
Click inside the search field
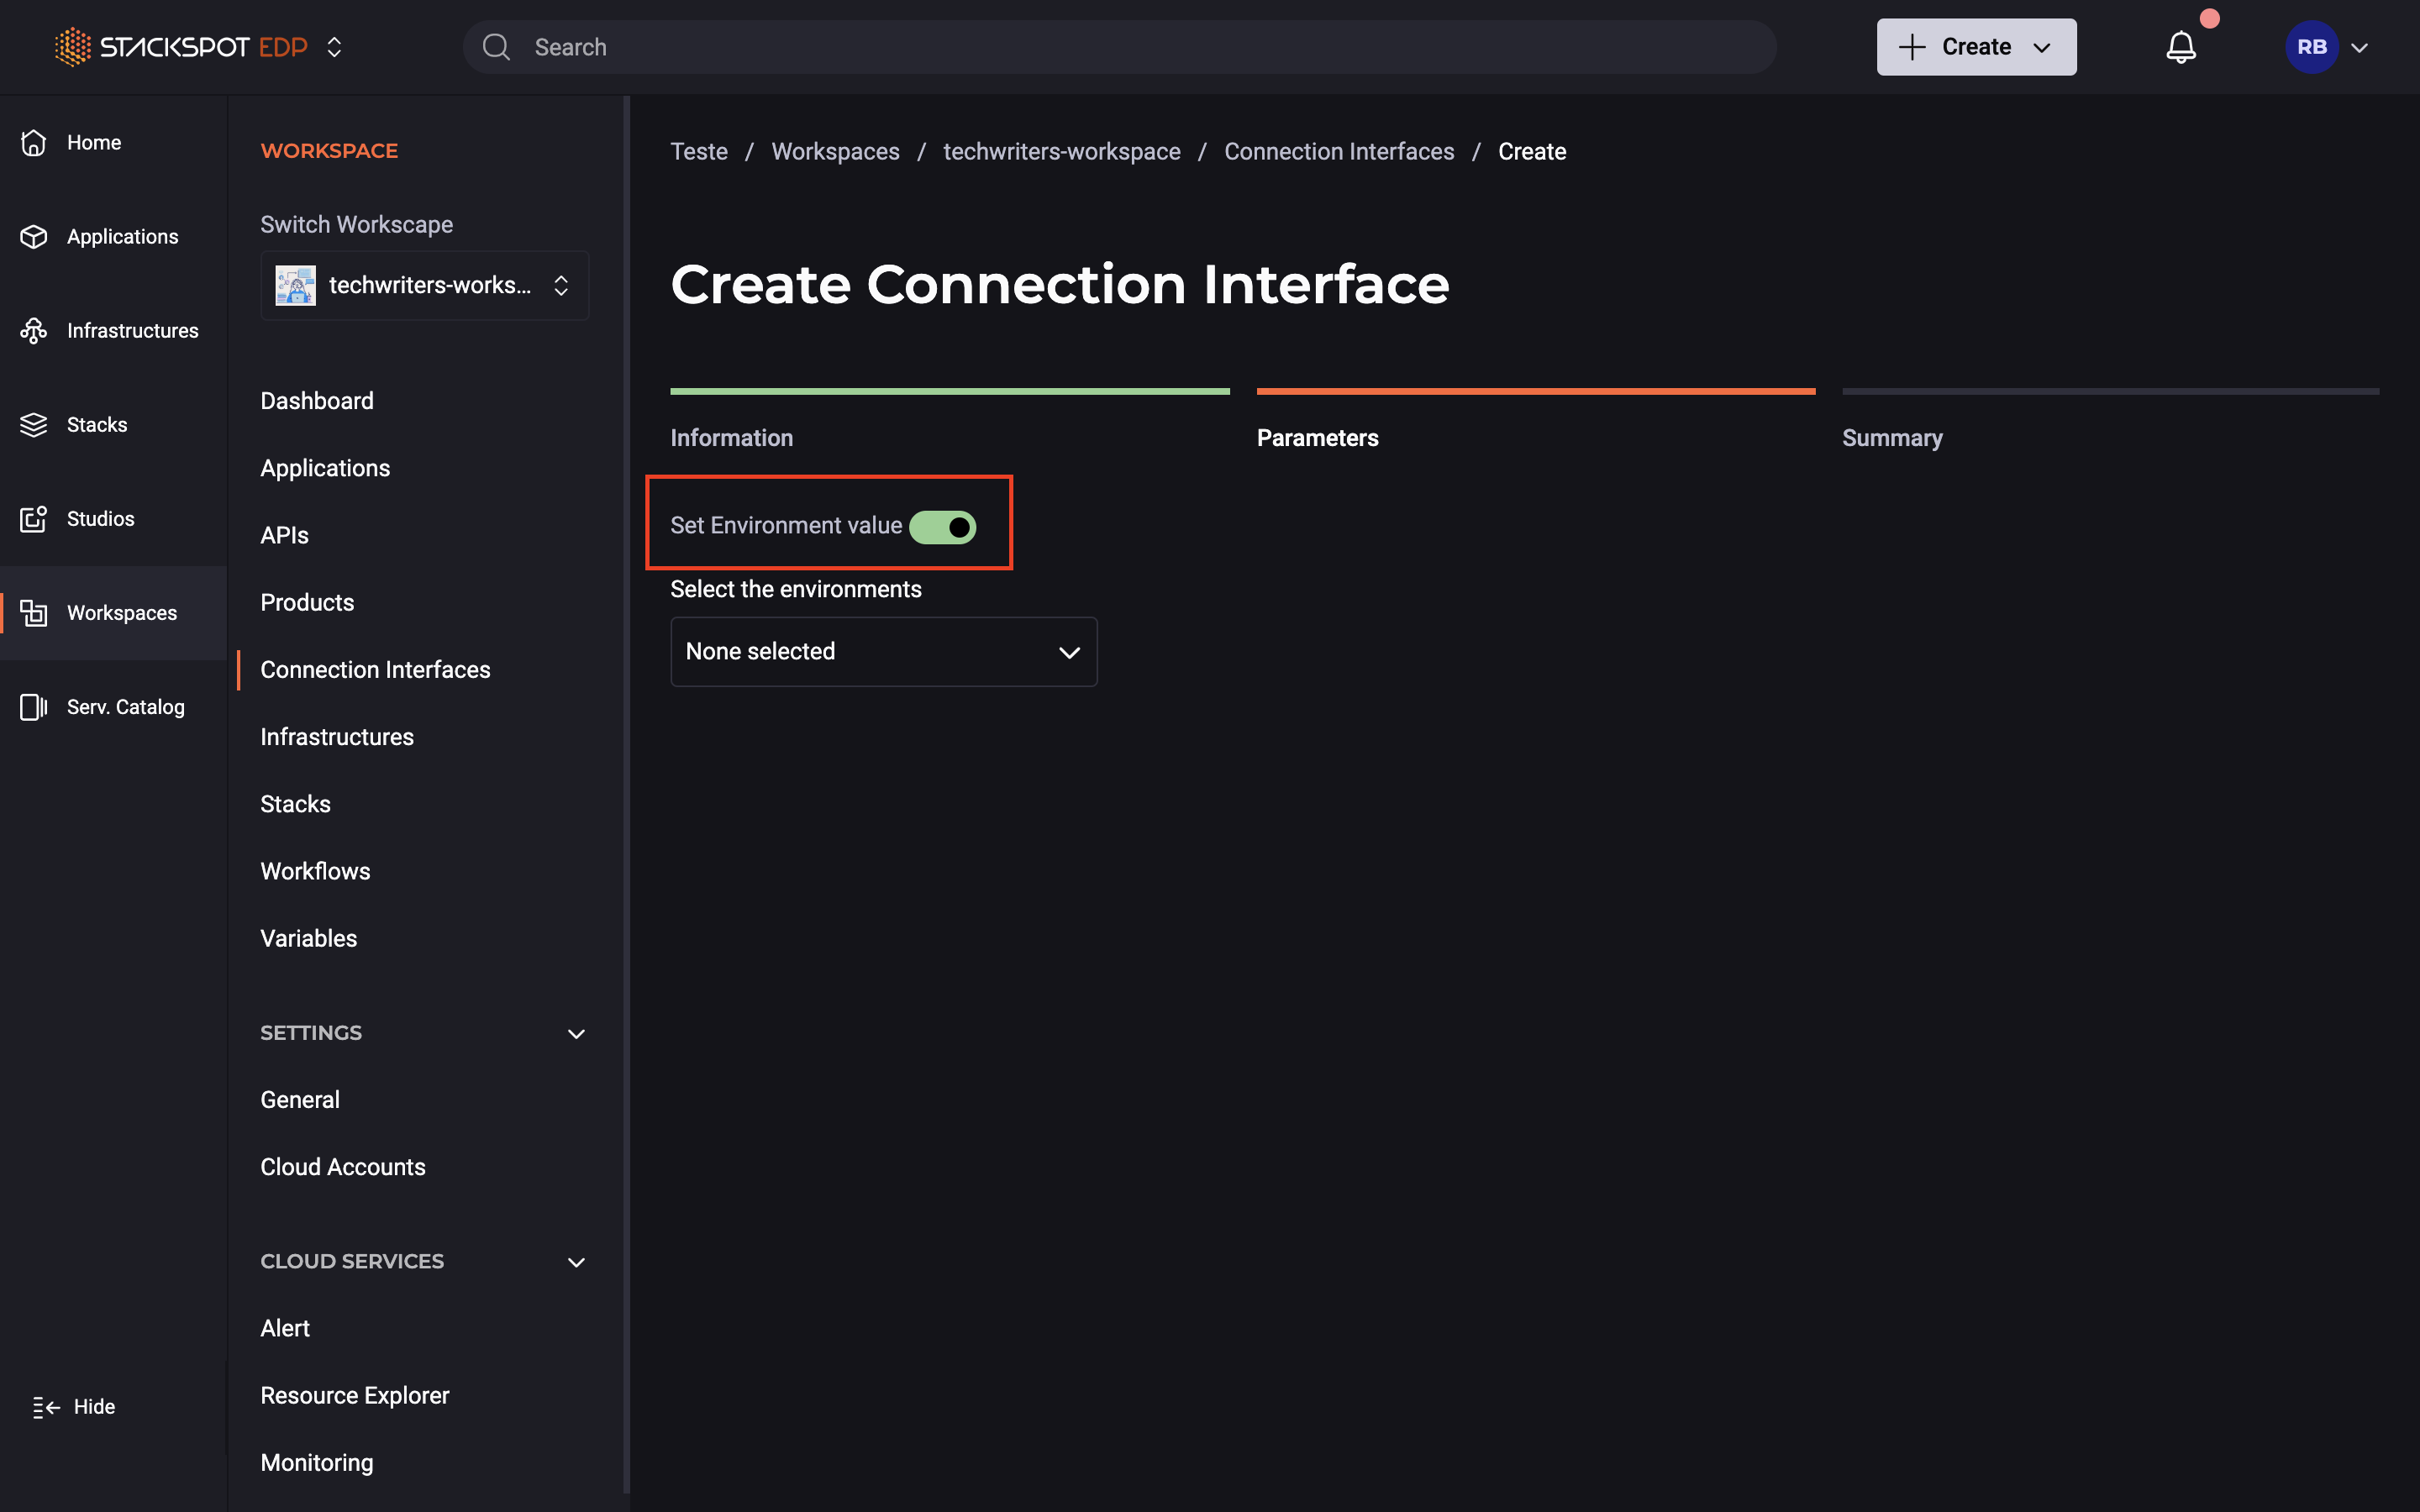[x=1100, y=46]
